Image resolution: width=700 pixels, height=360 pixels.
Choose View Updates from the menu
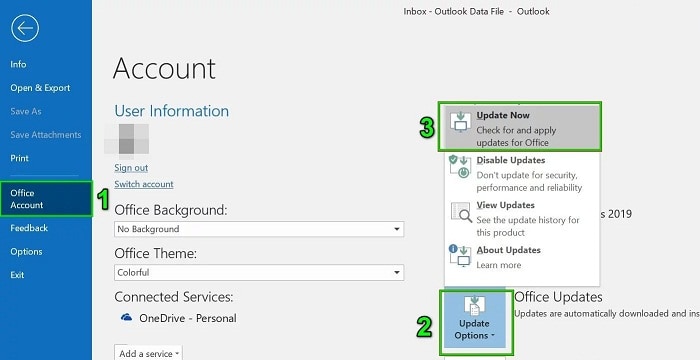522,218
